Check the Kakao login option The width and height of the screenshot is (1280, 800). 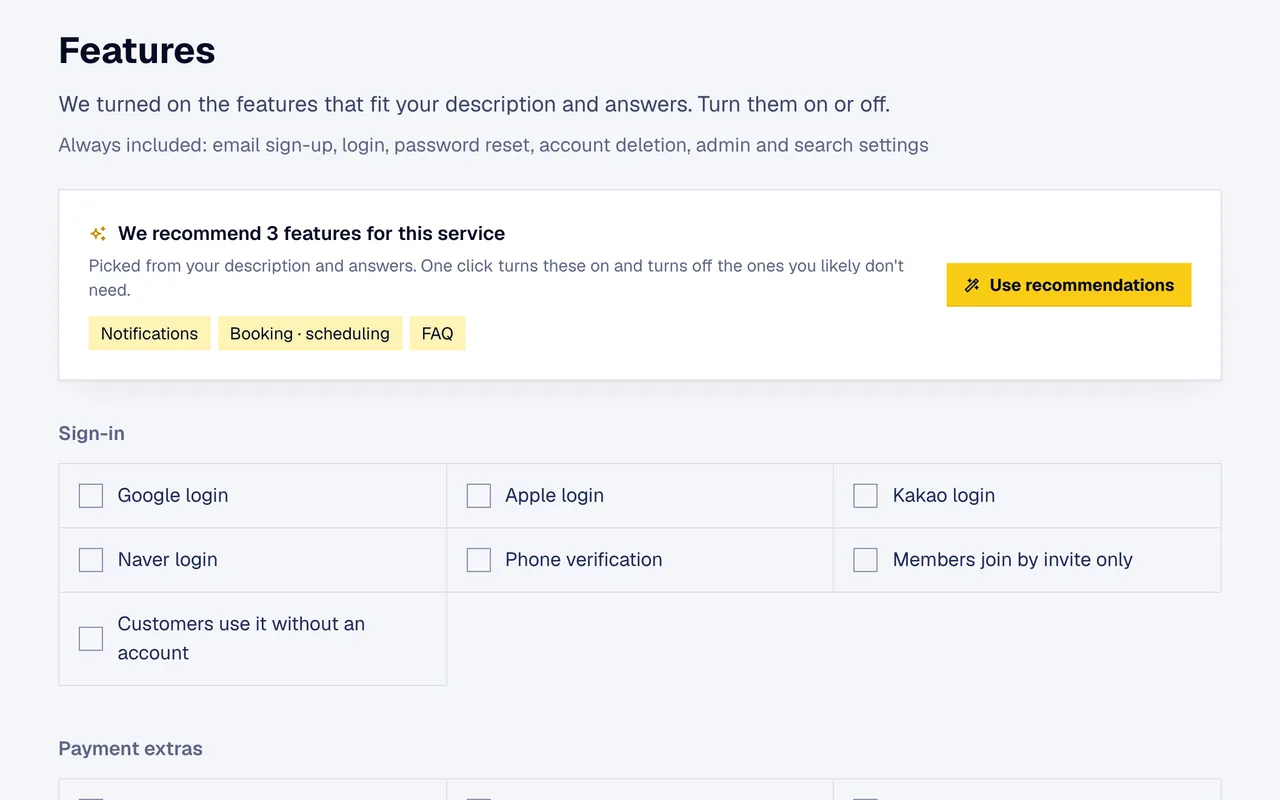(865, 496)
